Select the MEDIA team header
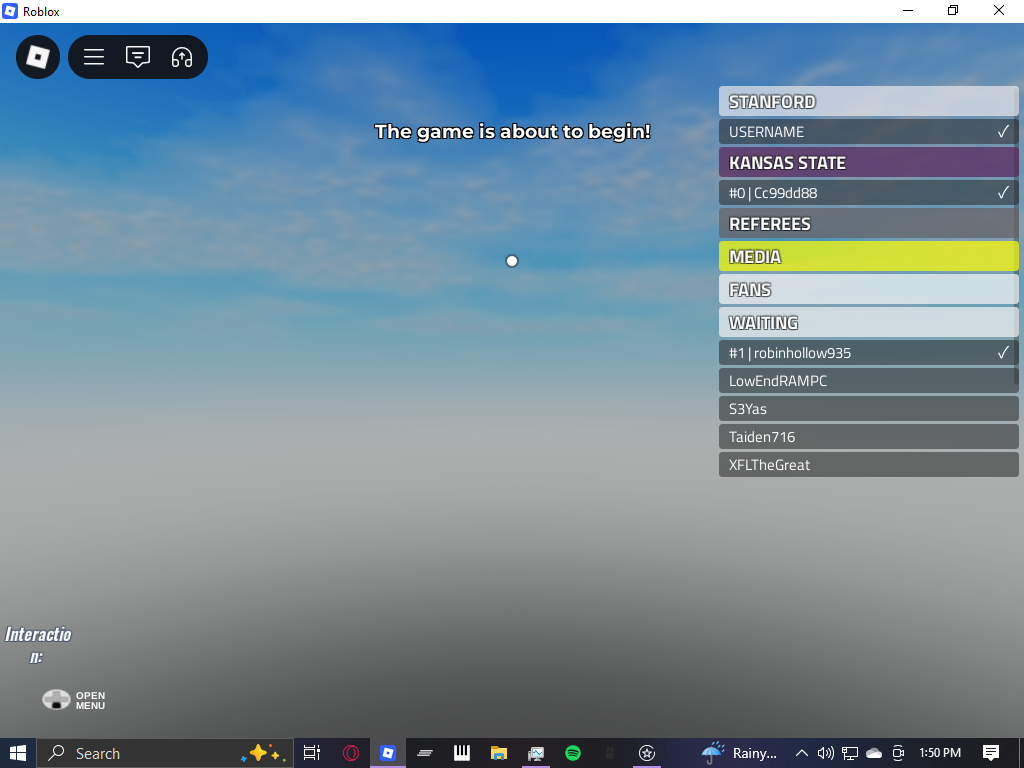1024x768 pixels. [x=869, y=256]
